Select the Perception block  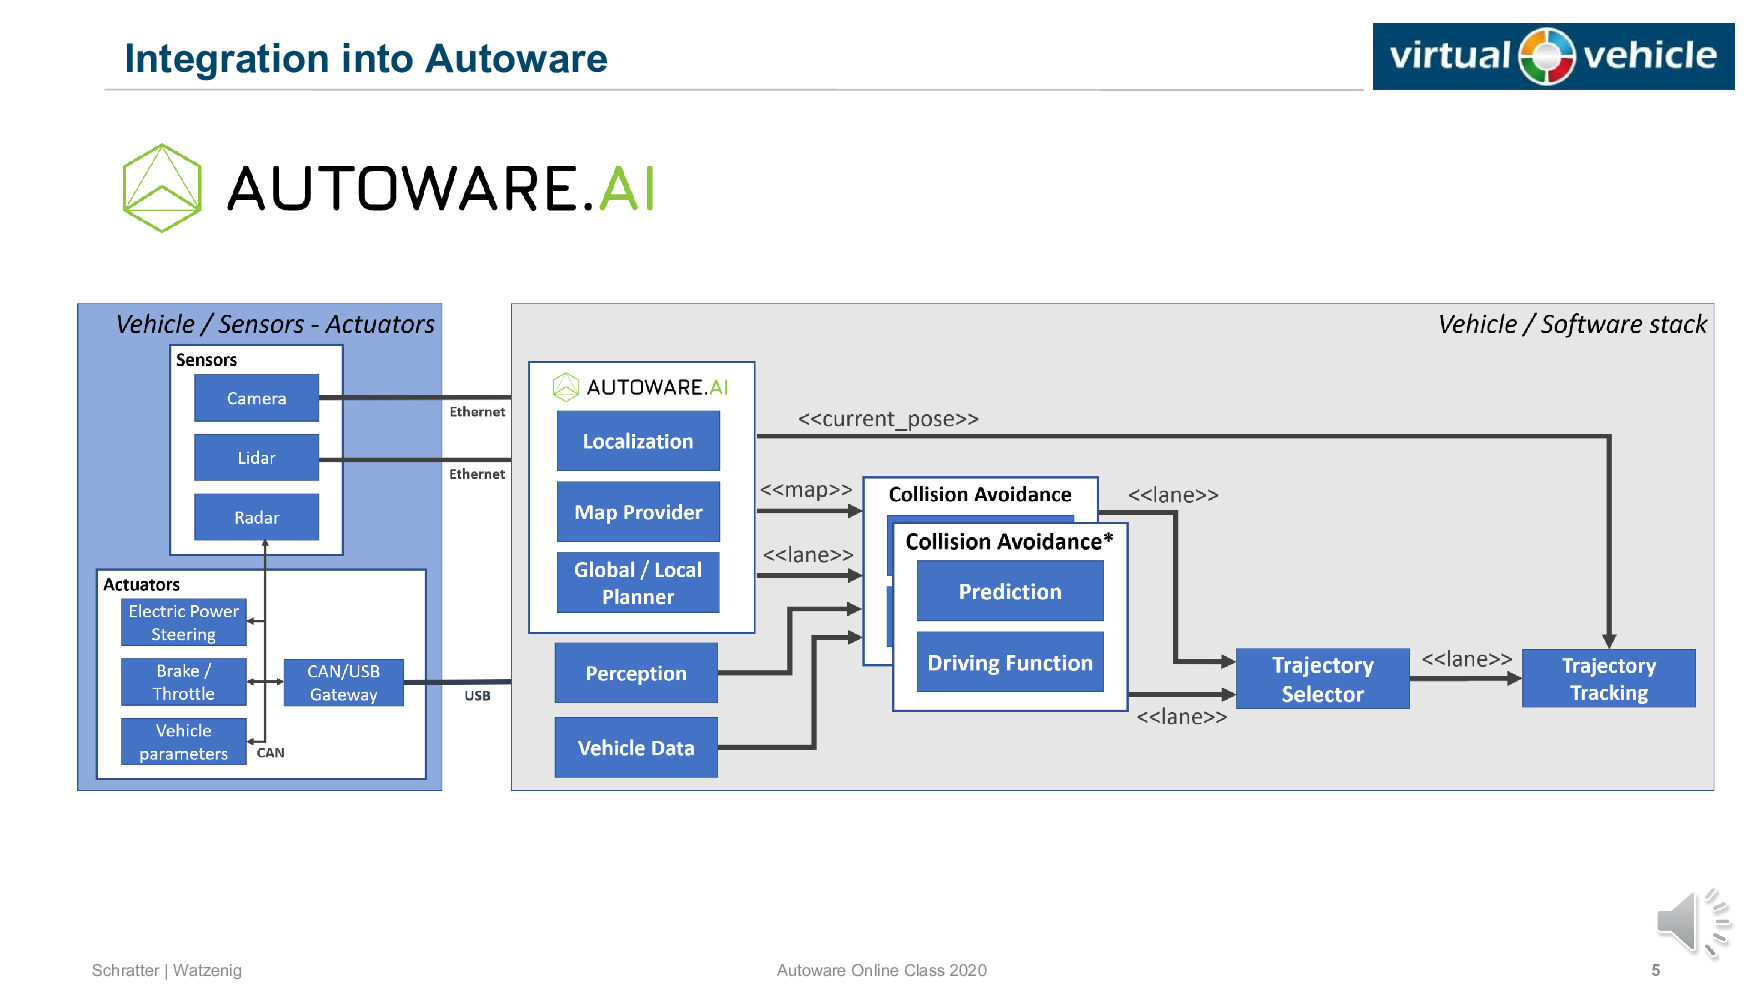[x=636, y=673]
